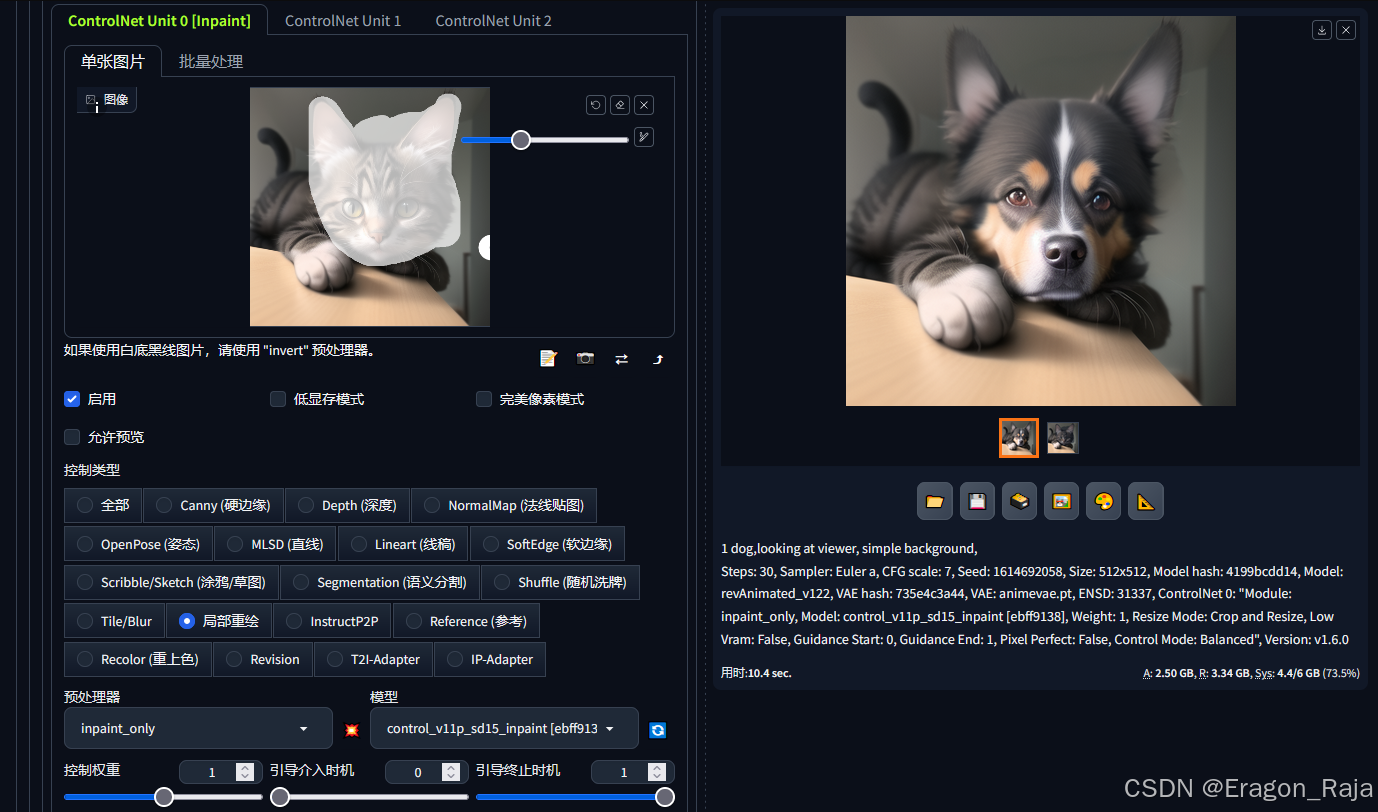
Task: Enable the 低显存模式 checkbox
Action: 278,399
